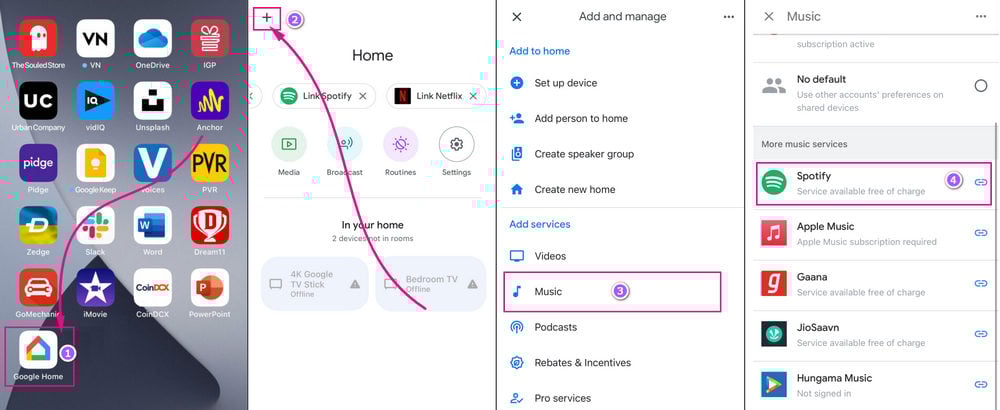Open the Microsoft Word app
The height and width of the screenshot is (410, 1000).
point(152,225)
